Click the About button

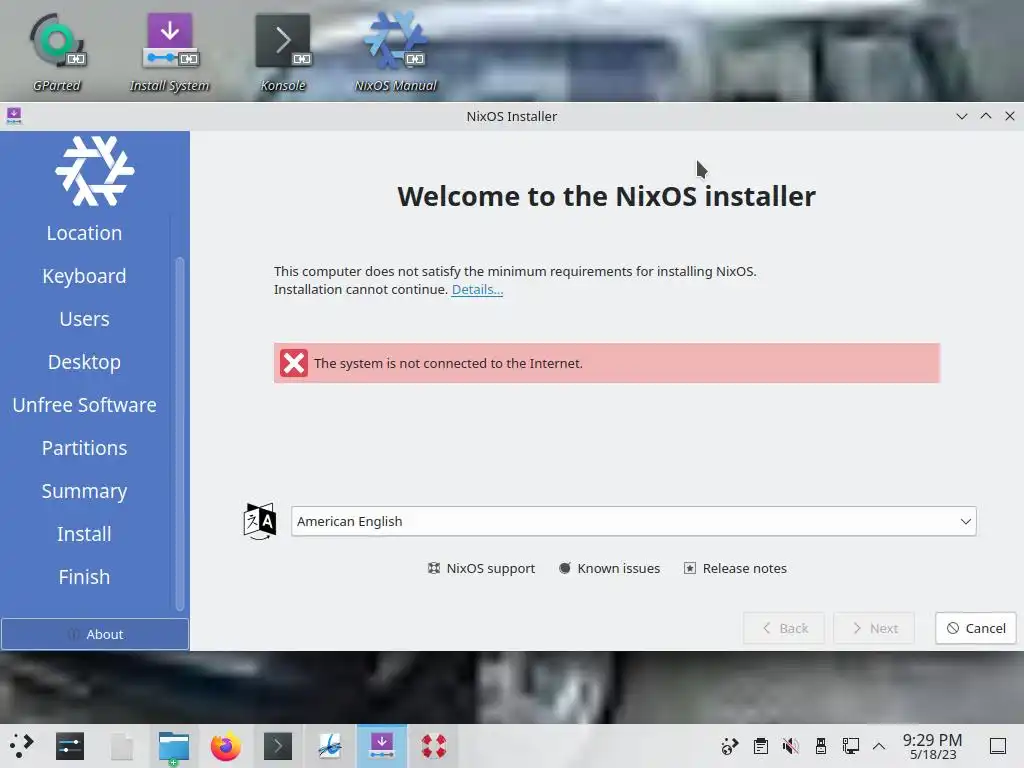tap(95, 634)
